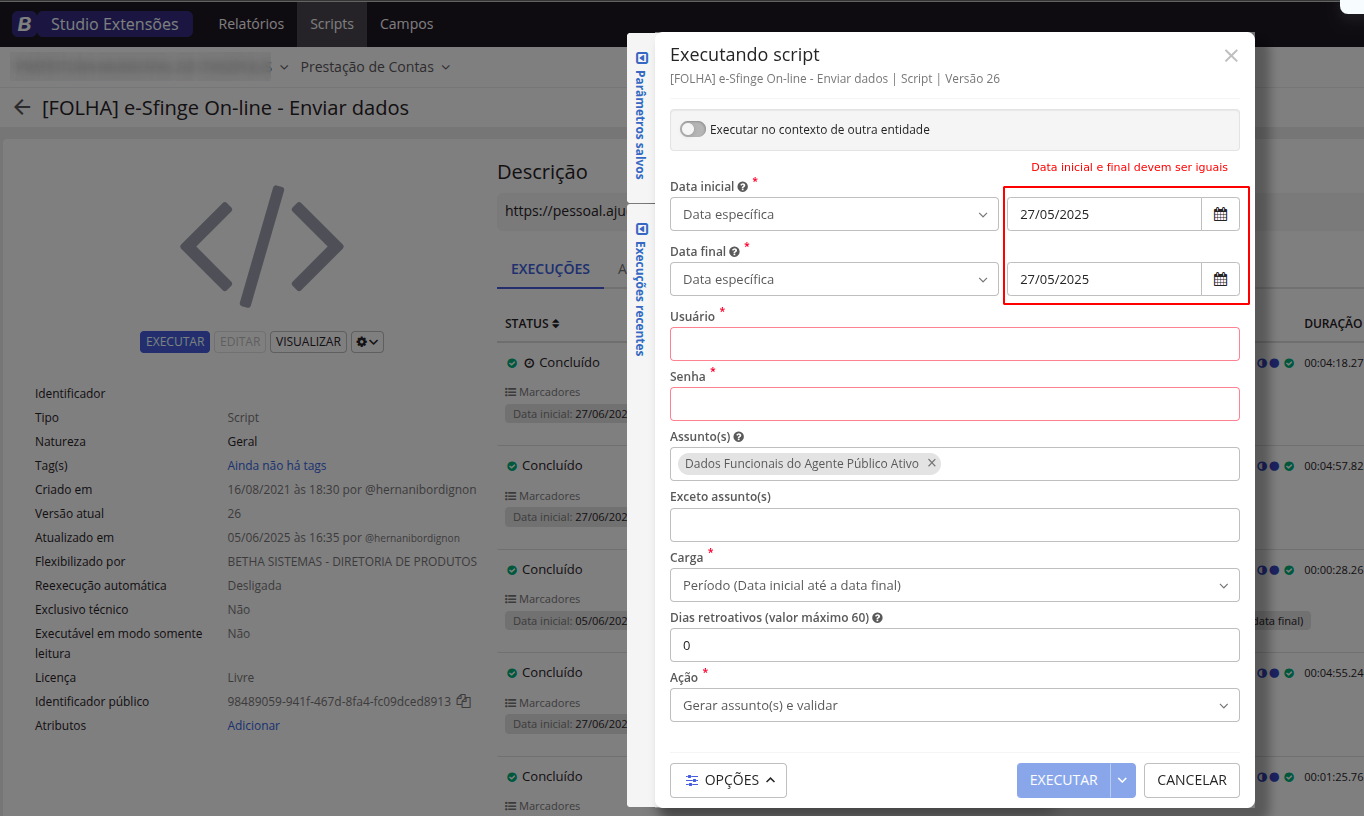Click duration value 00:00:28.26
This screenshot has width=1364, height=816.
pyautogui.click(x=1333, y=570)
